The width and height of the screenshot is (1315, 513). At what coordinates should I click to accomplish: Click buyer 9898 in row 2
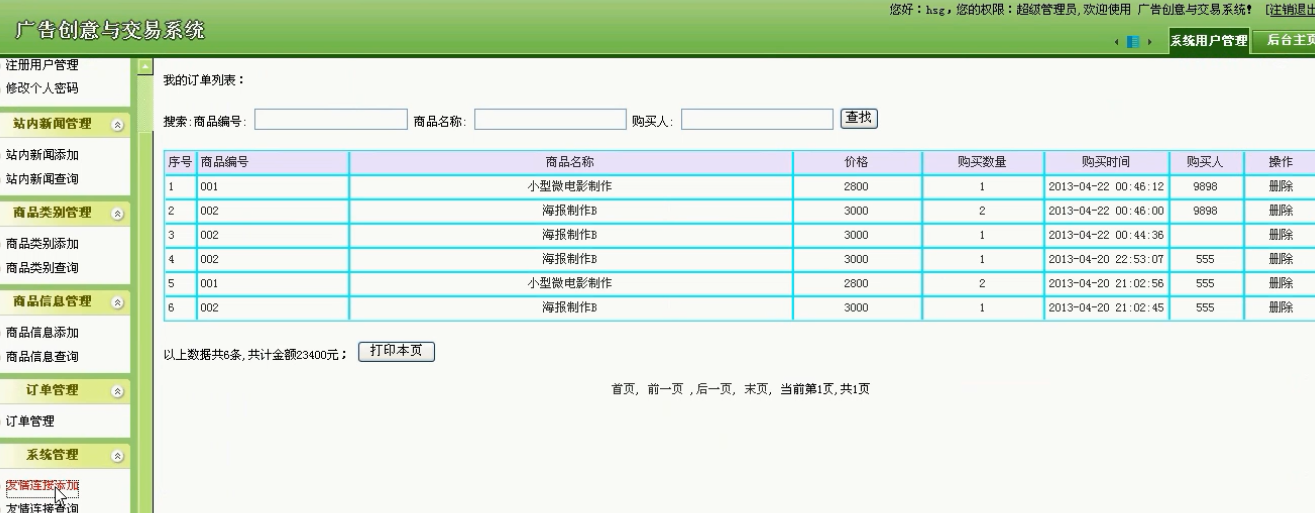pos(1205,211)
